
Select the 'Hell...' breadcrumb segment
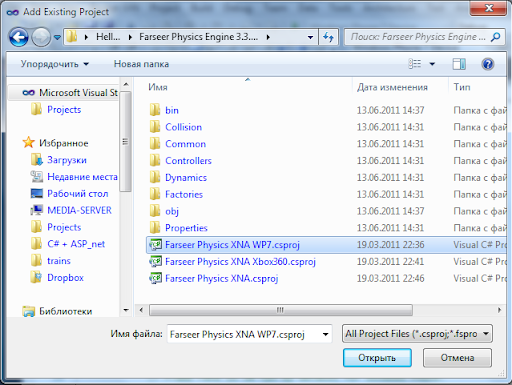coord(108,37)
